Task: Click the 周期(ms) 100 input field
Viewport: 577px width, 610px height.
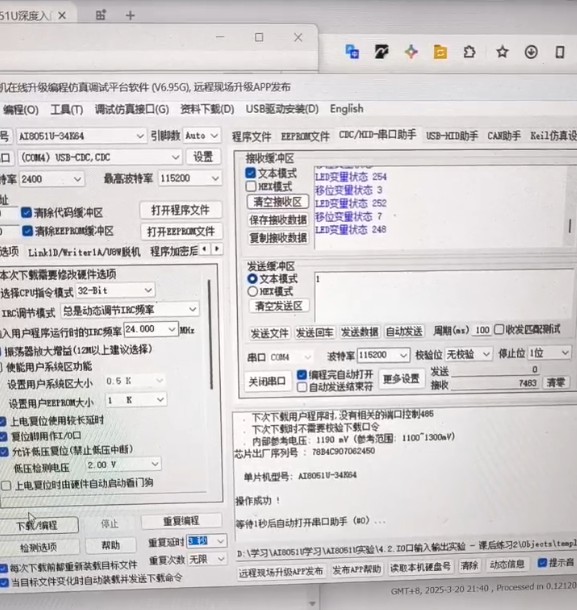Action: (482, 330)
